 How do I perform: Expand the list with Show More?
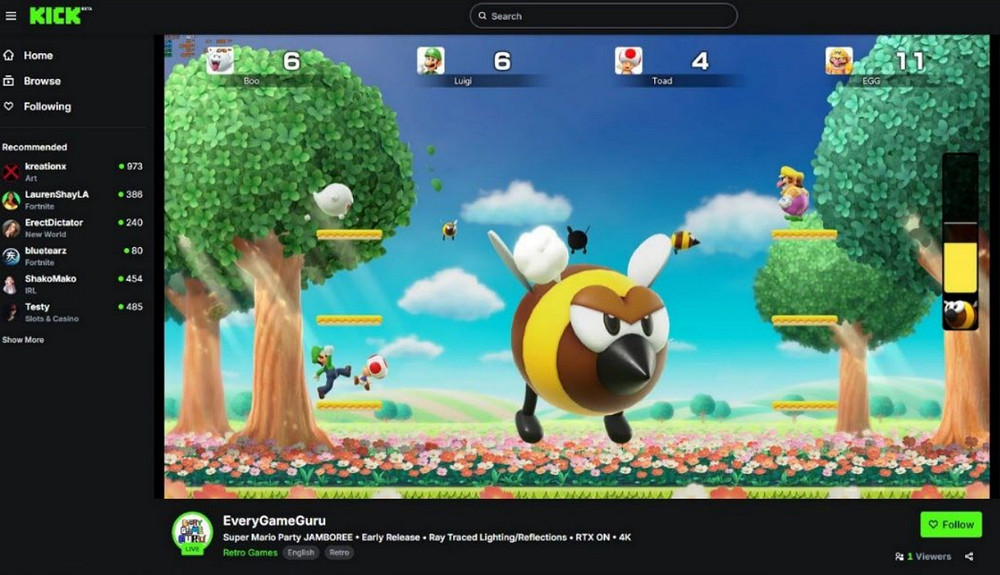[x=23, y=340]
